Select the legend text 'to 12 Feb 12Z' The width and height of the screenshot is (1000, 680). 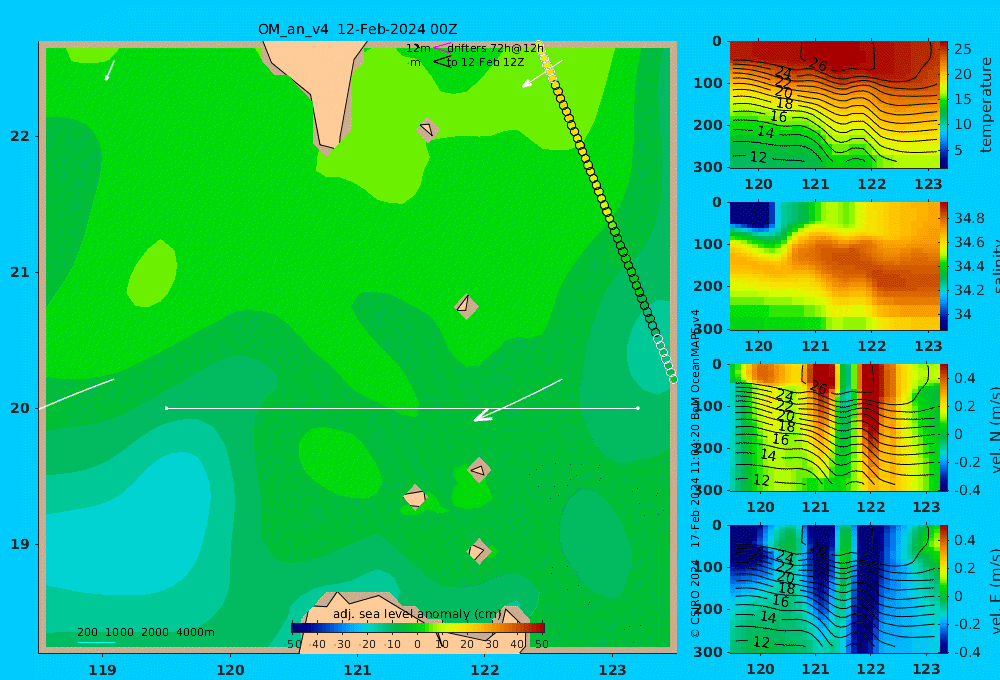point(485,62)
